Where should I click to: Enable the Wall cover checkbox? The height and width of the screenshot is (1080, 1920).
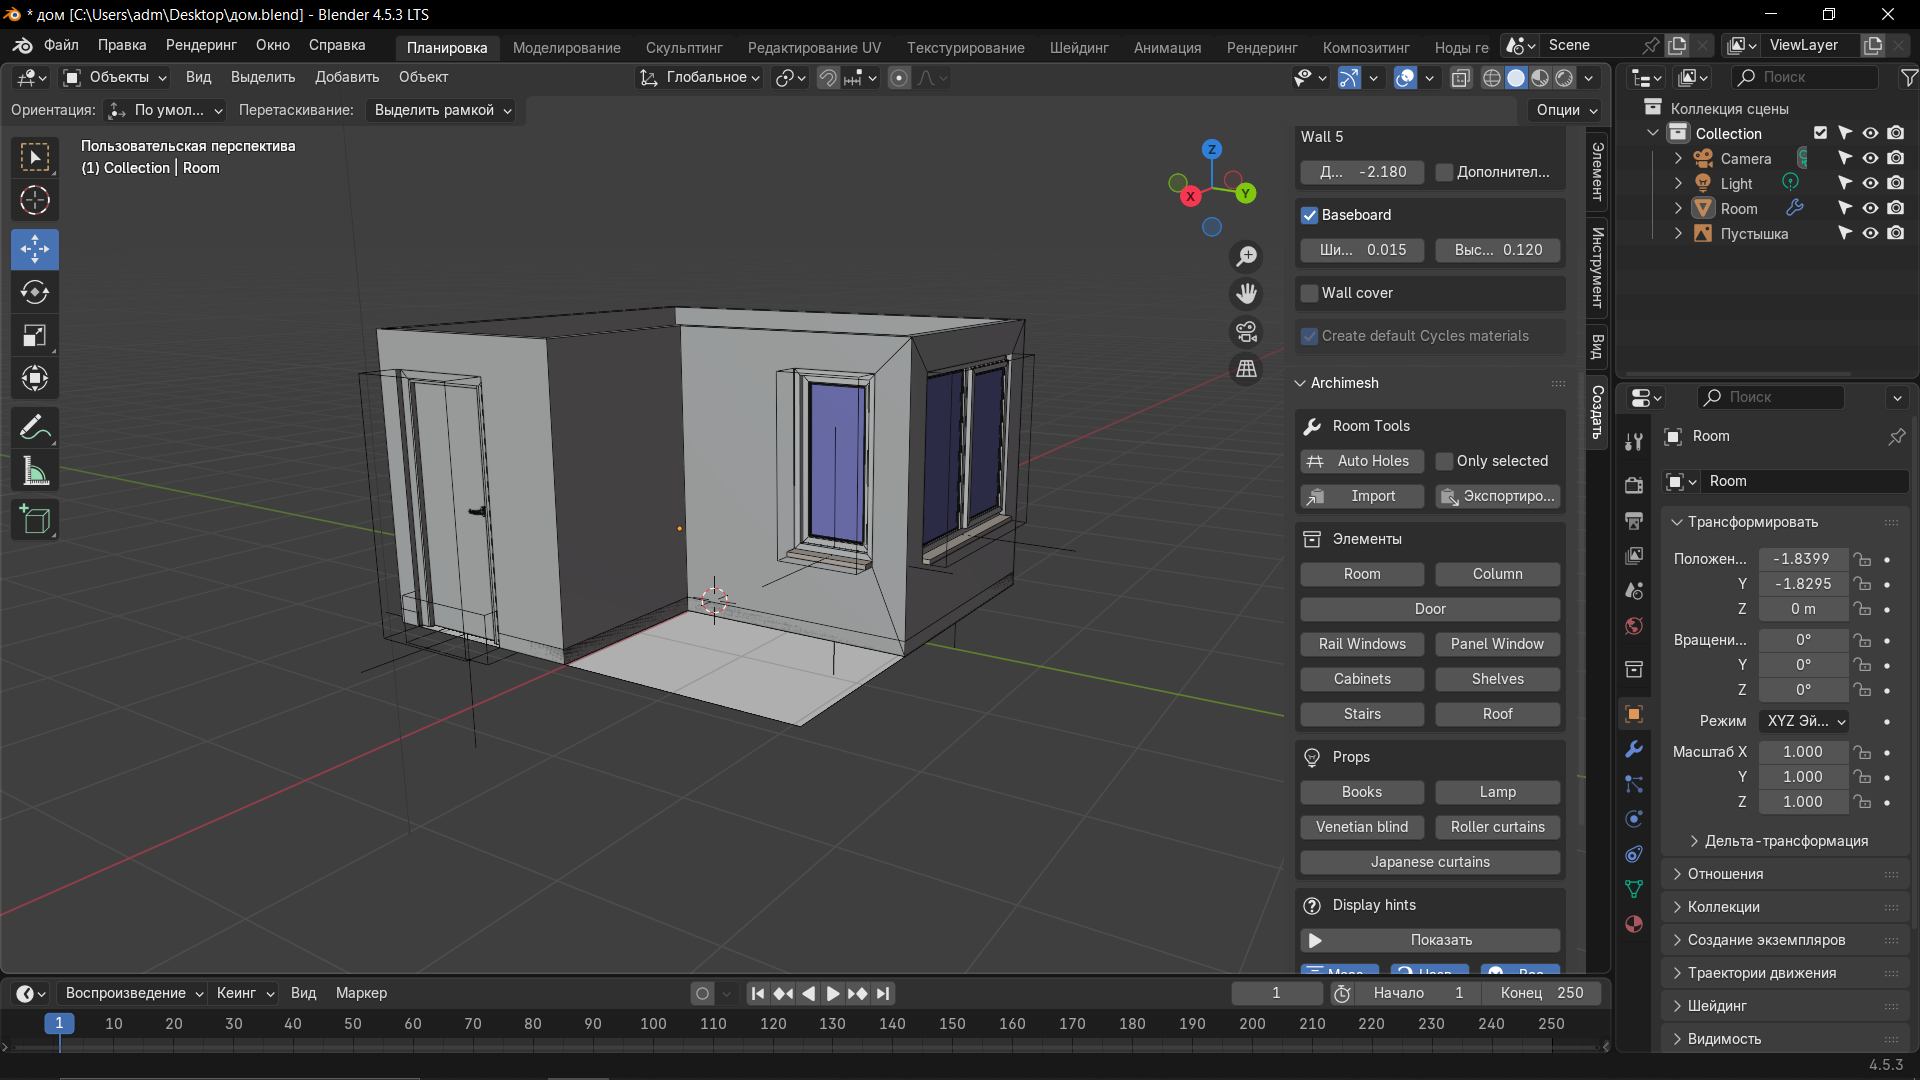pyautogui.click(x=1309, y=293)
